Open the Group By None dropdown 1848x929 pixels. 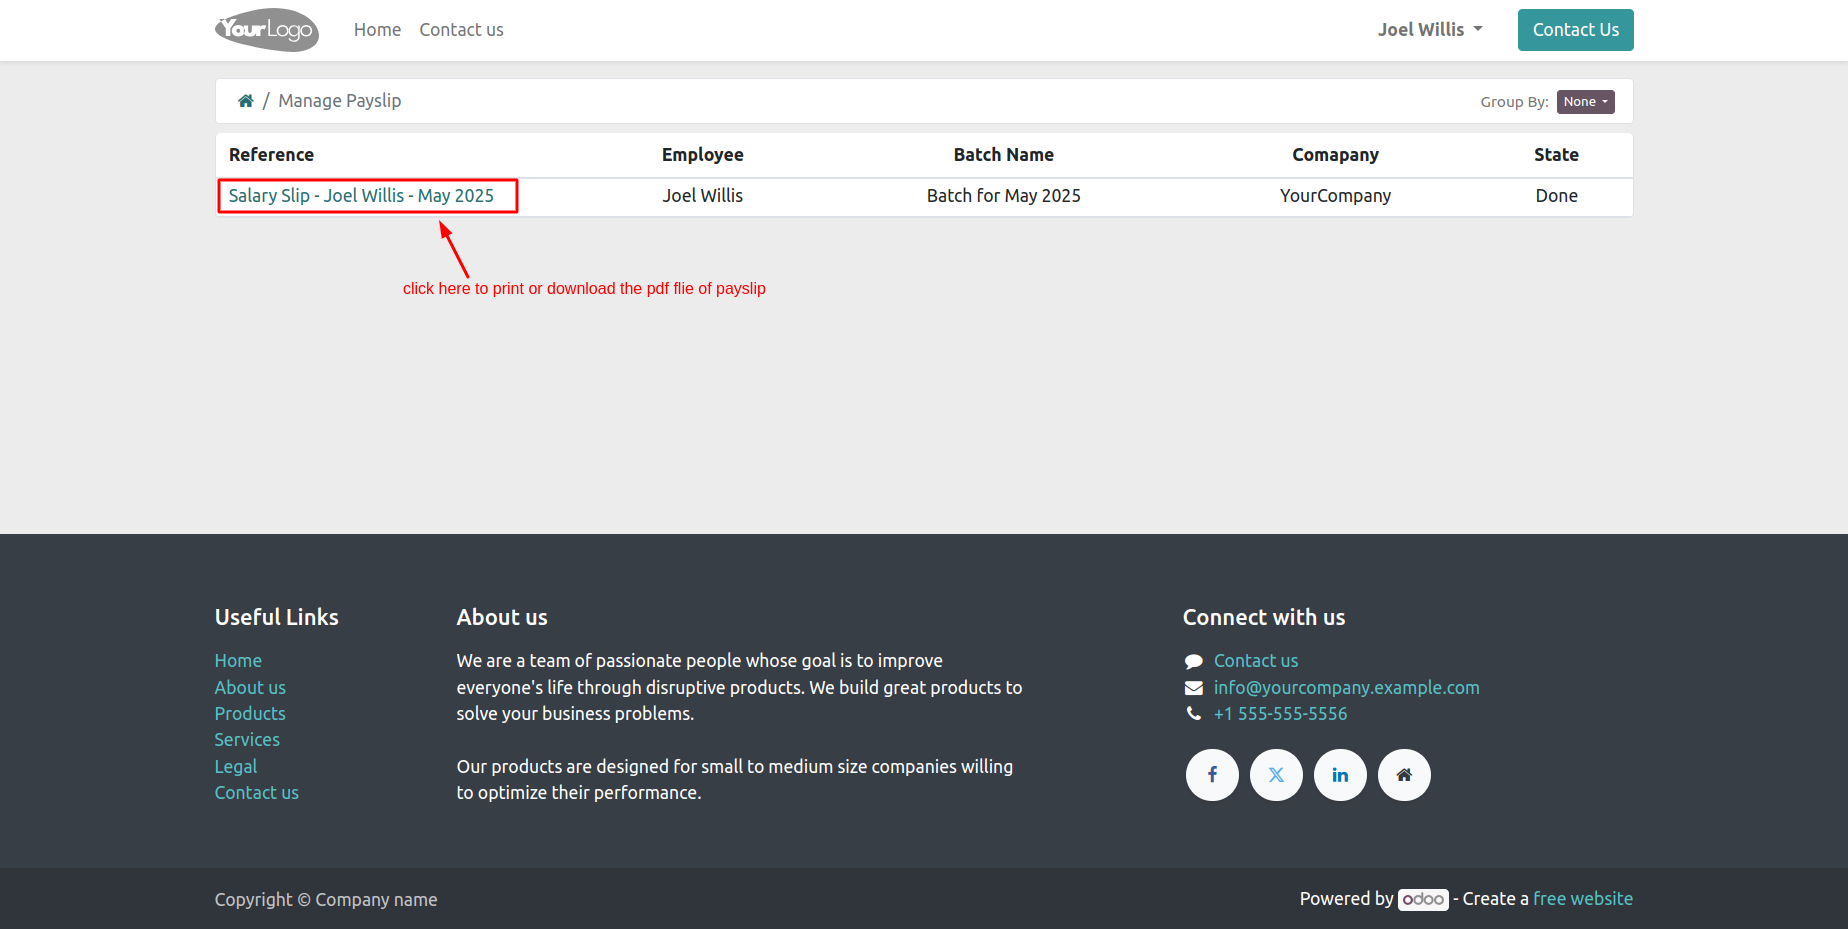(1585, 102)
